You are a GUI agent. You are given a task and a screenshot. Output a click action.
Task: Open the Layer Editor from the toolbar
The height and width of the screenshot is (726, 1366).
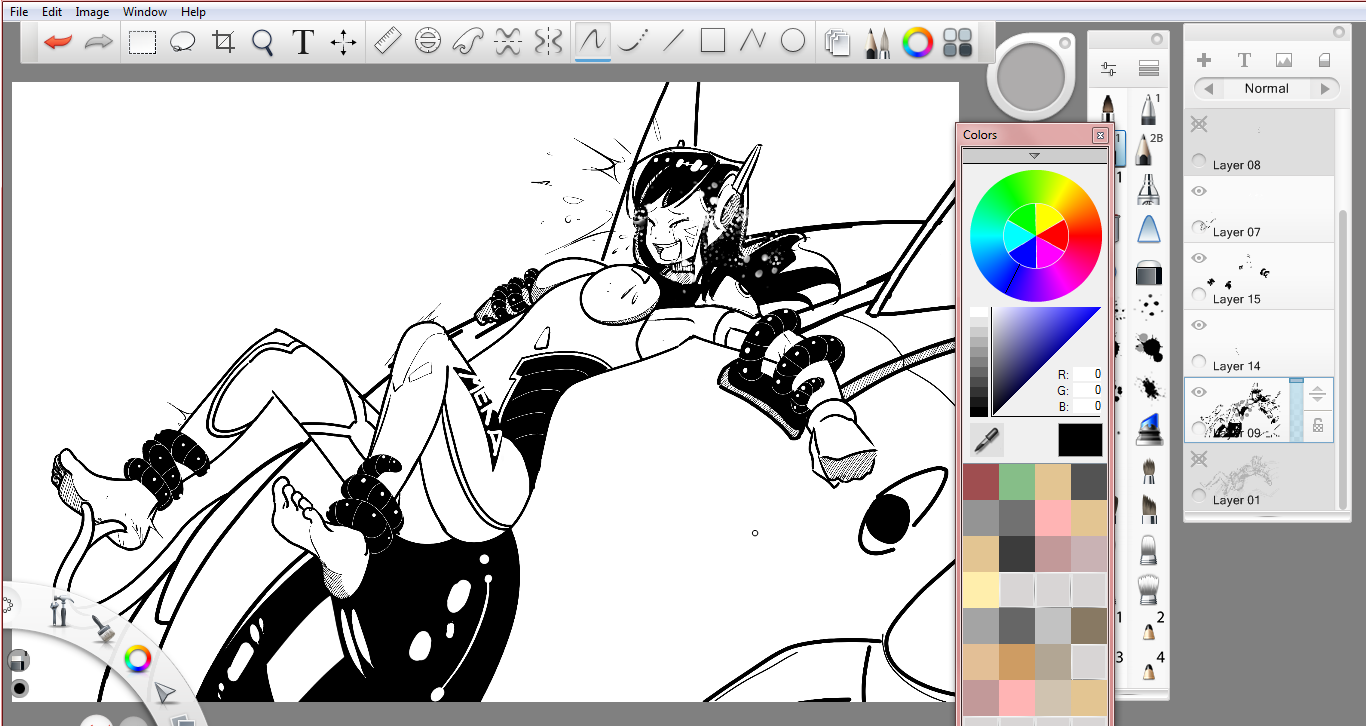[837, 42]
